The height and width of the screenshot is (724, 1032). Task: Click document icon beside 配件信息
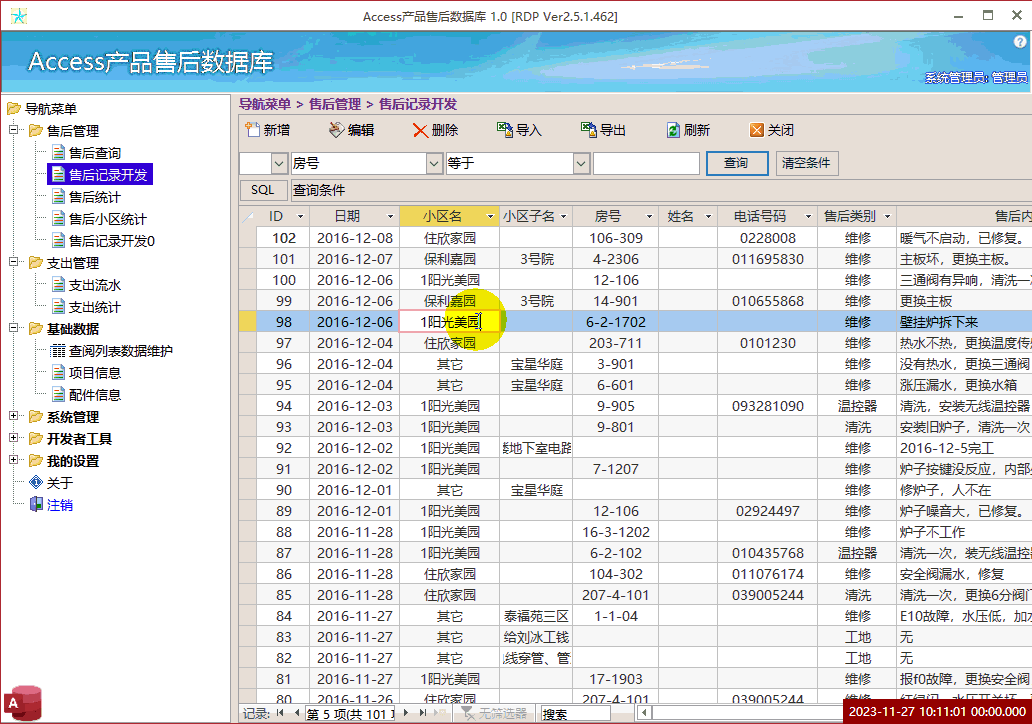click(x=59, y=395)
